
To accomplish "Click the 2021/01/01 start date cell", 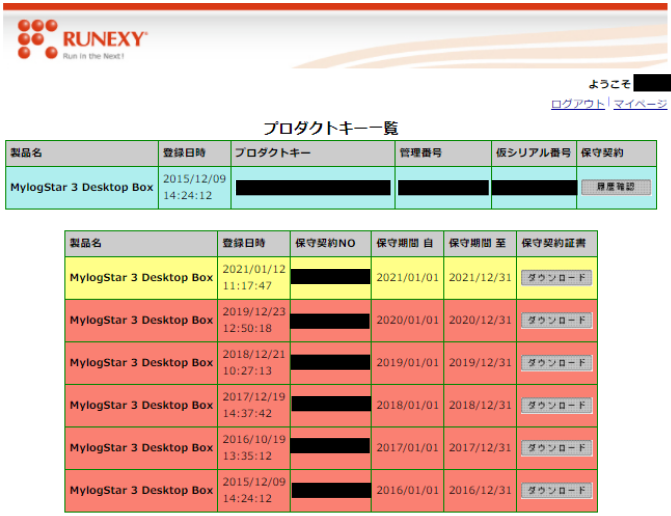I will coord(407,278).
